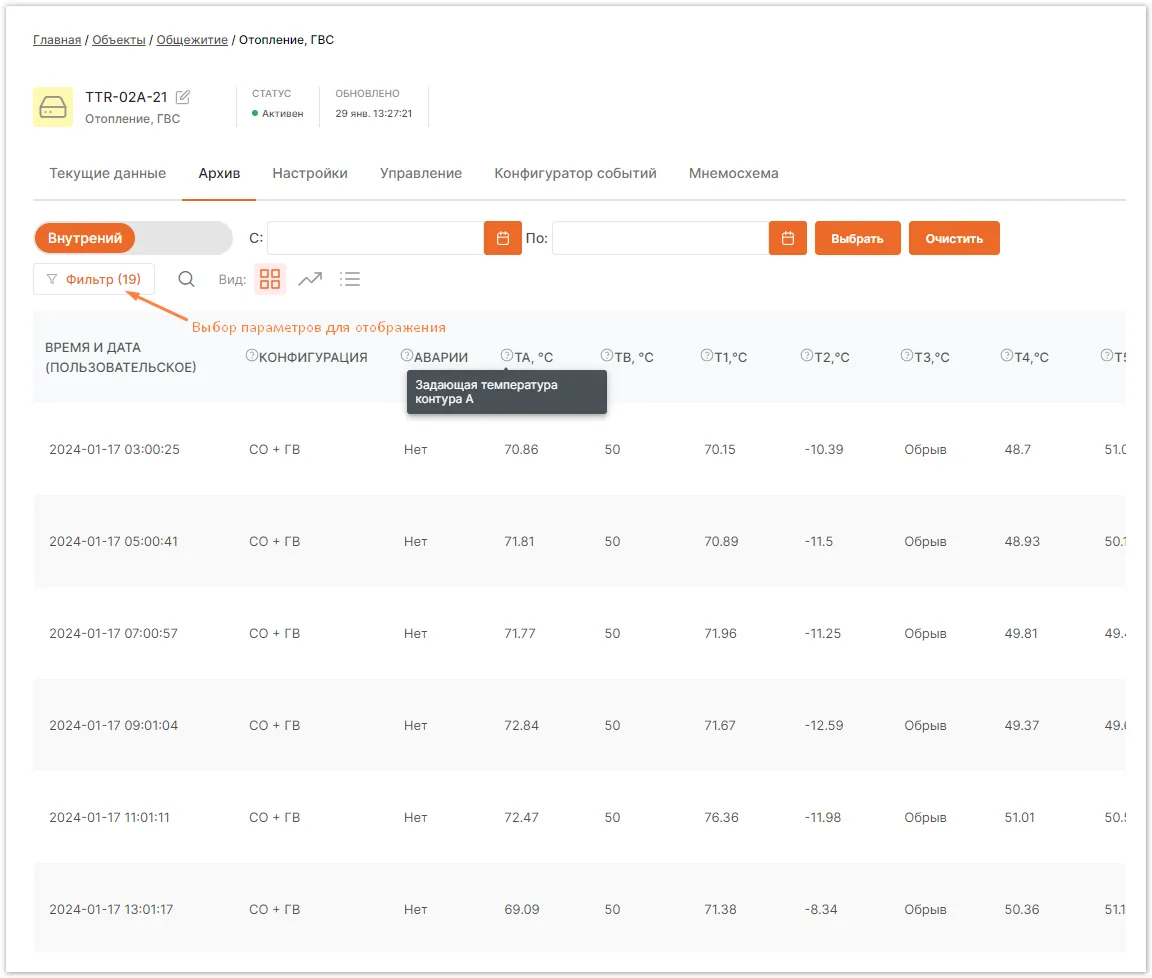Click the ТА value 70.86
Screen dimensions: 1152x978
[521, 450]
